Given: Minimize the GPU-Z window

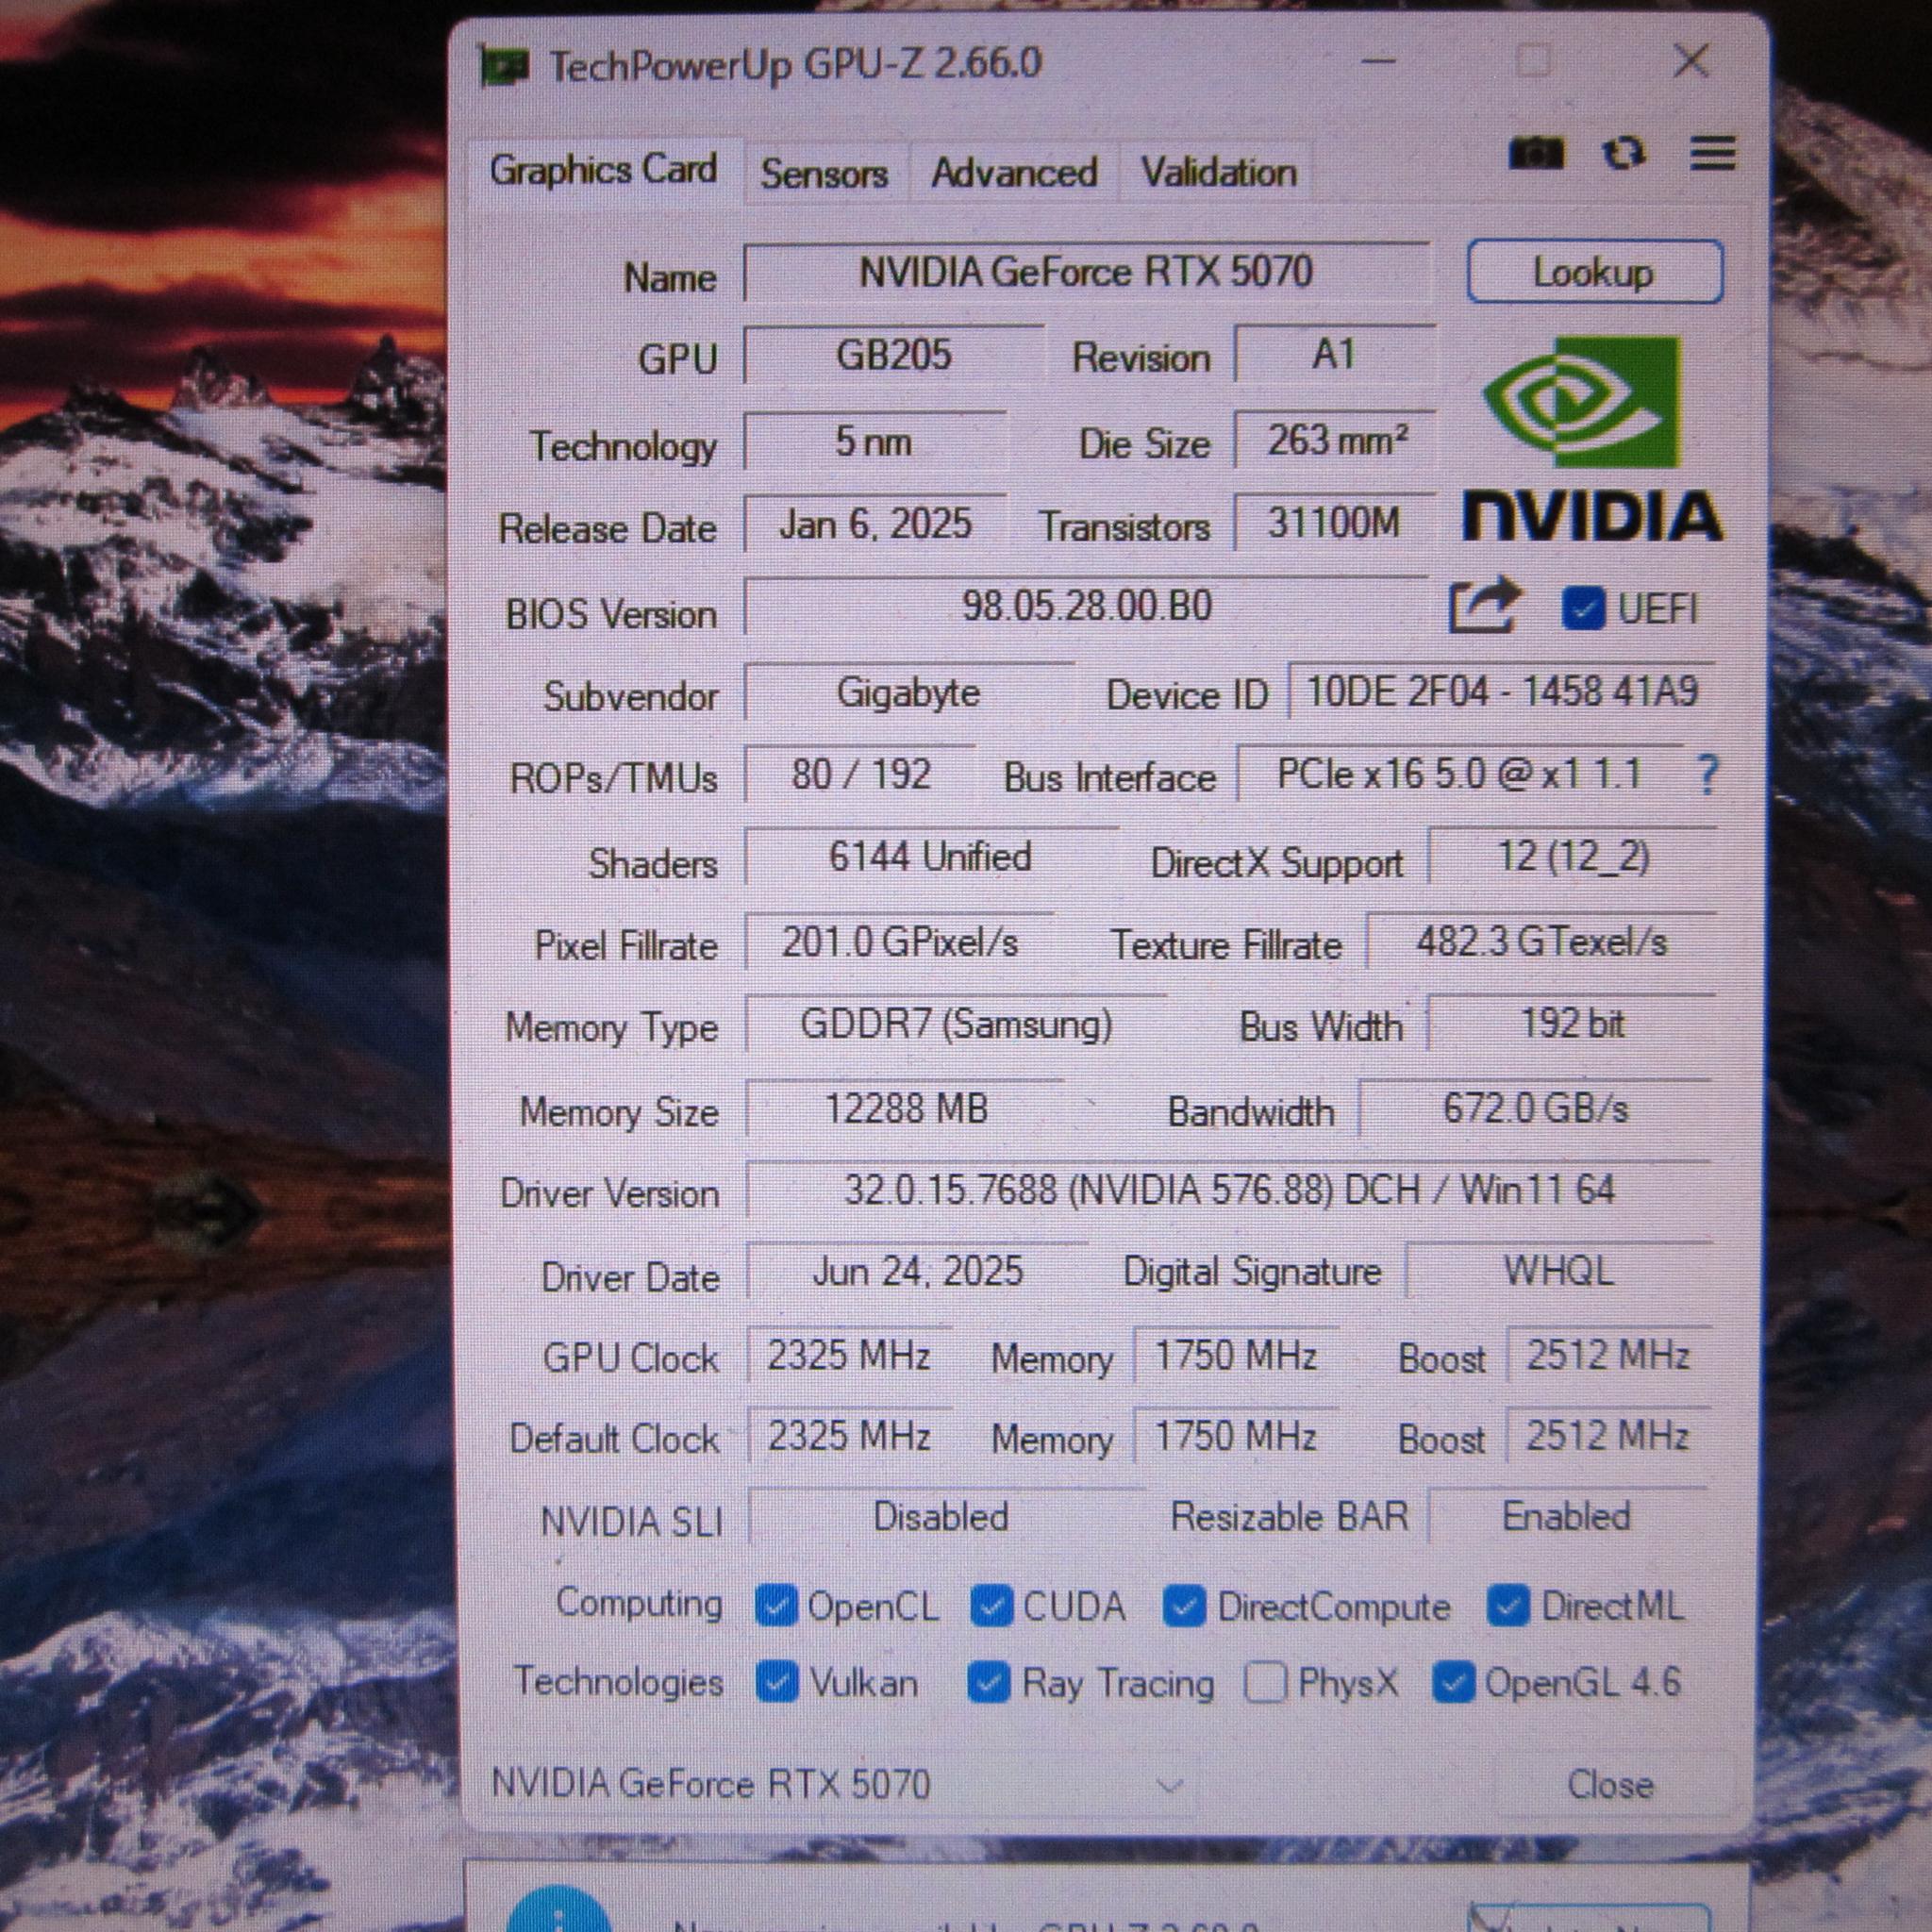Looking at the screenshot, I should point(1379,62).
